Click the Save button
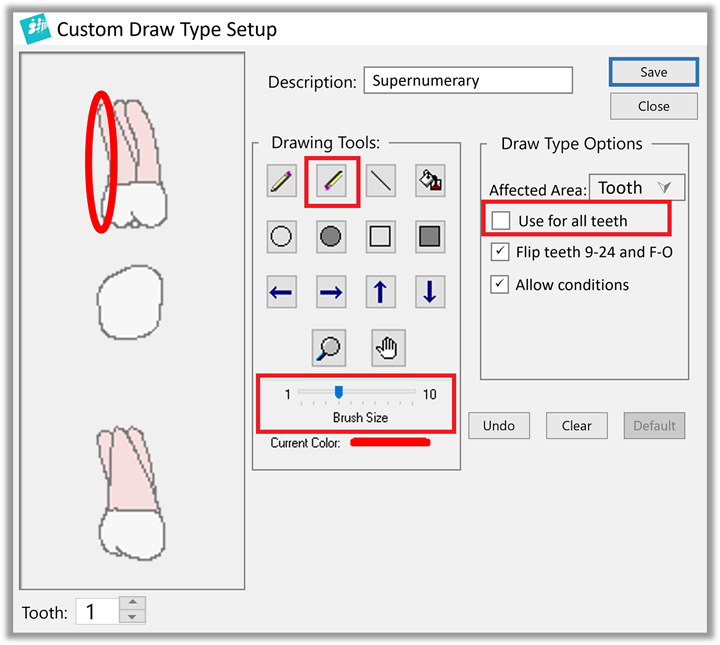 tap(654, 72)
